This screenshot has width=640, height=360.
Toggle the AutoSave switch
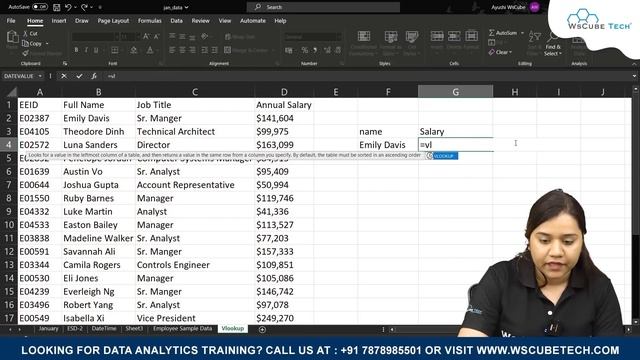(x=40, y=7)
